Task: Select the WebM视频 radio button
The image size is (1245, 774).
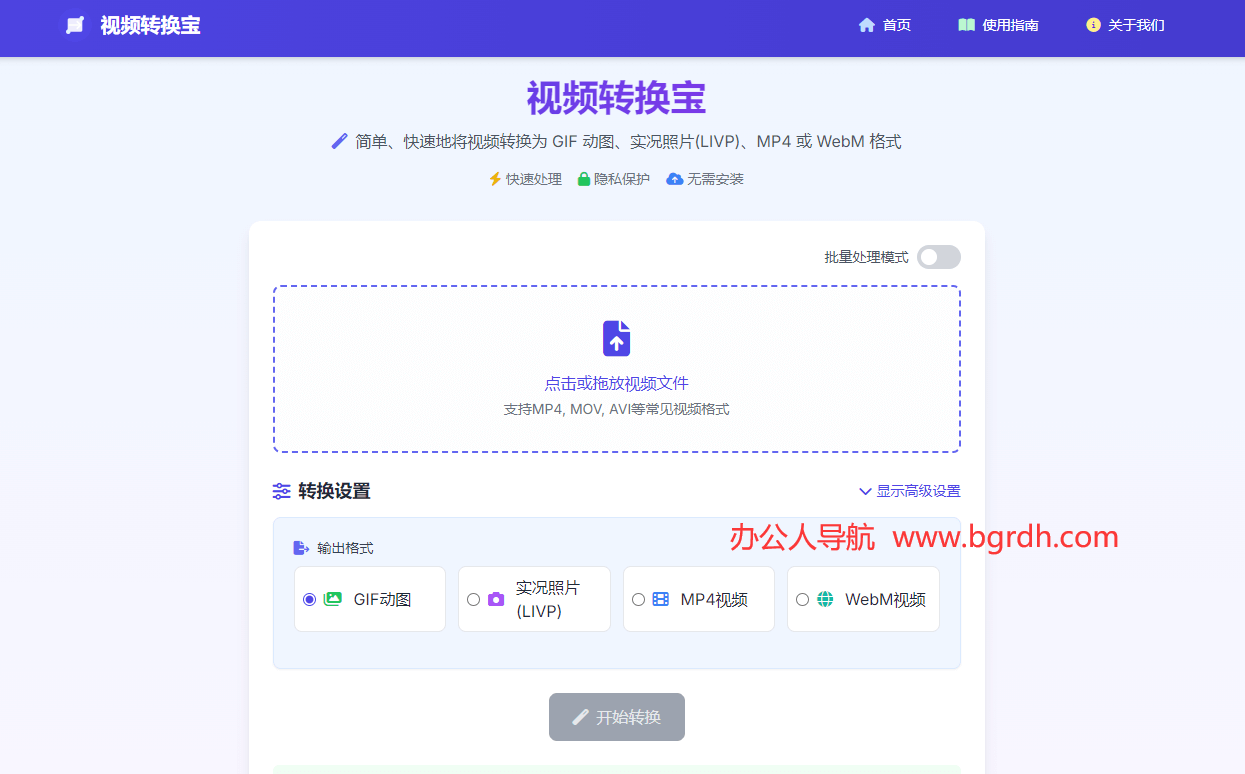Action: pyautogui.click(x=802, y=598)
